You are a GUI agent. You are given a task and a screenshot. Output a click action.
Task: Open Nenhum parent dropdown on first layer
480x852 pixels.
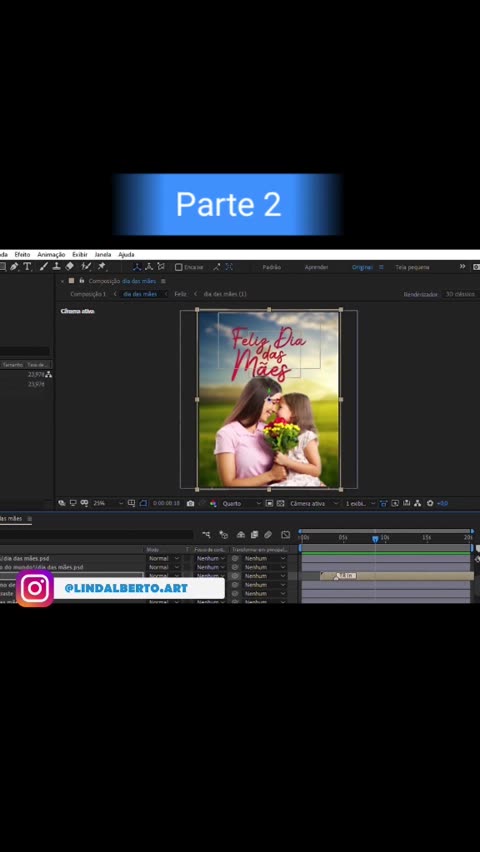point(264,559)
